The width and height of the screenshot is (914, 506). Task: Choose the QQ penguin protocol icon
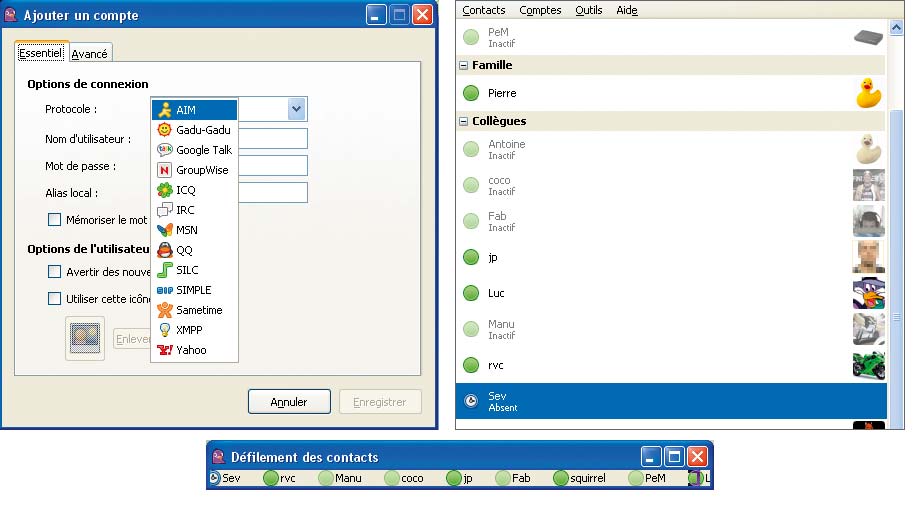tap(165, 250)
